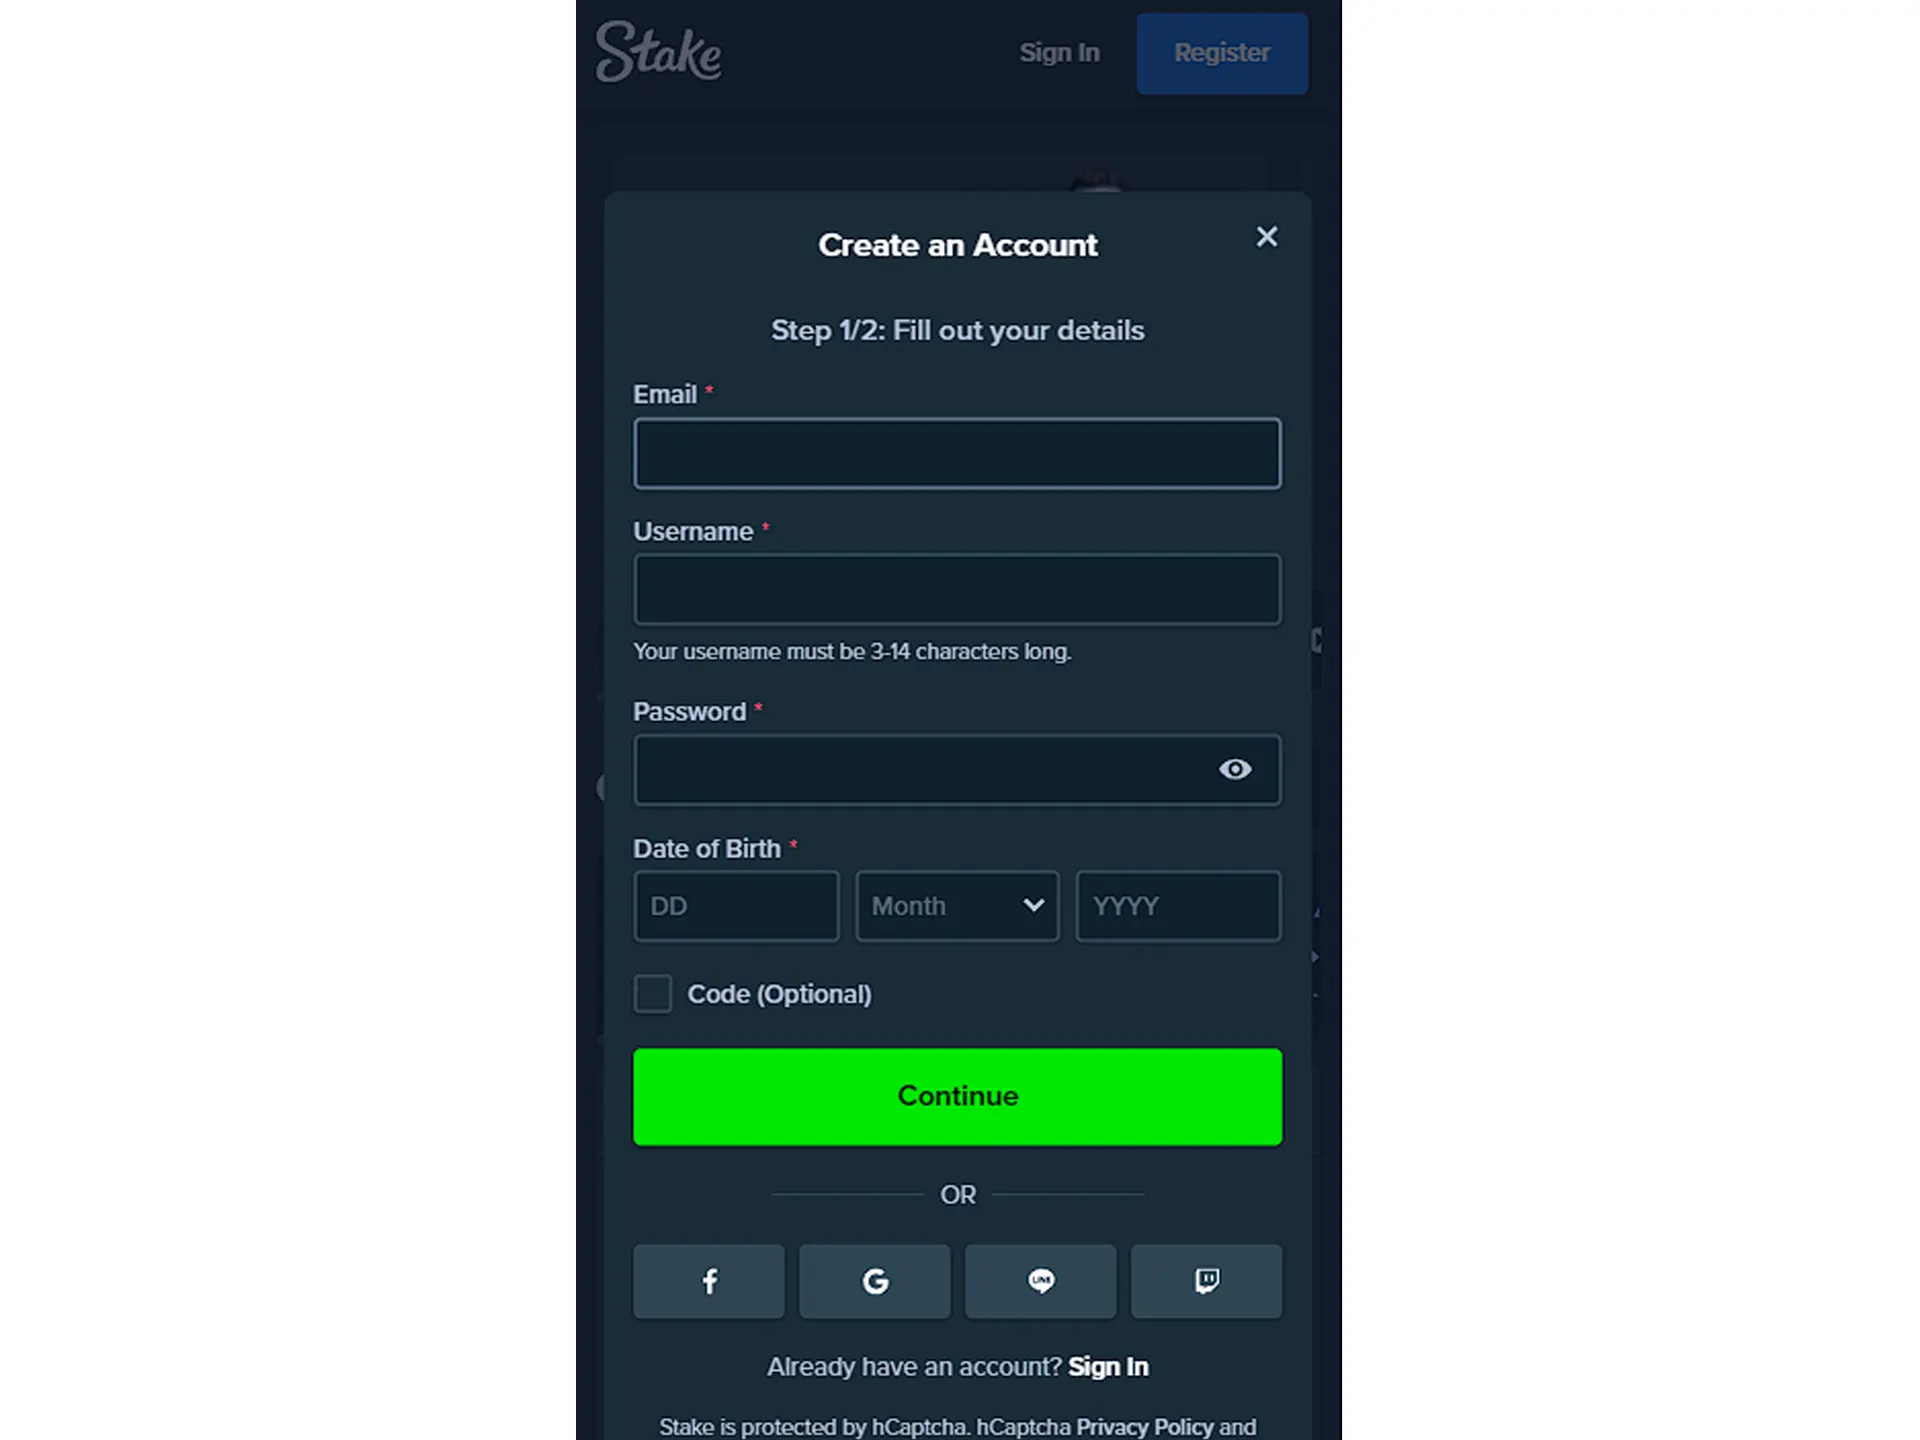Click the Facebook sign-up icon
This screenshot has height=1440, width=1920.
(709, 1281)
